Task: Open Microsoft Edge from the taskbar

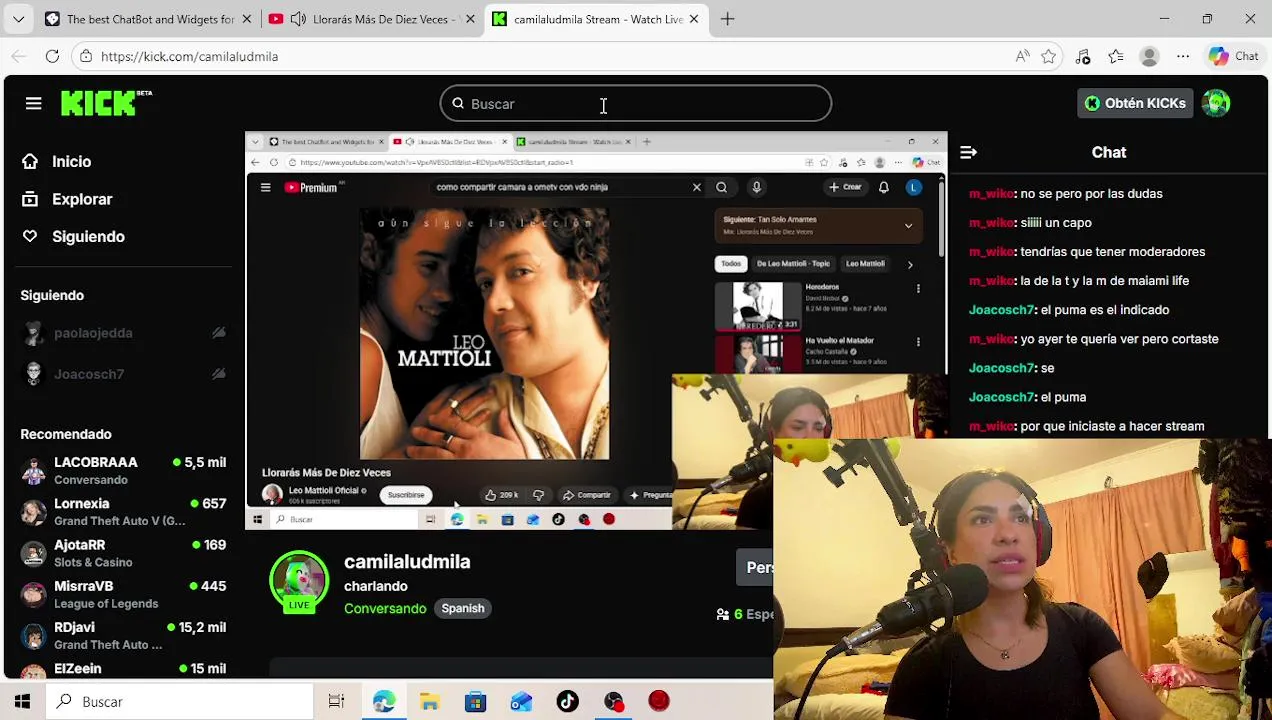Action: (x=383, y=702)
